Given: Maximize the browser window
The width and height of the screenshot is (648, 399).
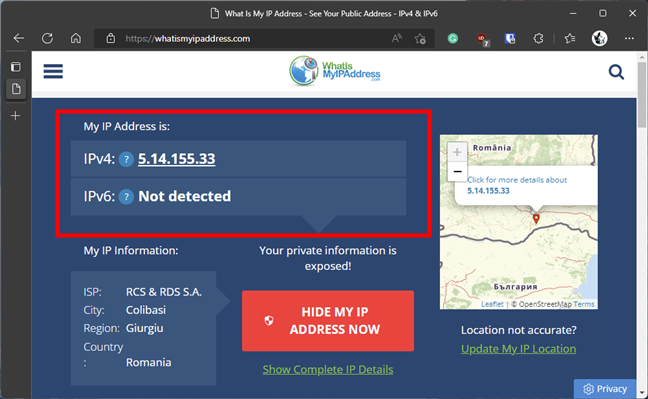Looking at the screenshot, I should click(603, 13).
